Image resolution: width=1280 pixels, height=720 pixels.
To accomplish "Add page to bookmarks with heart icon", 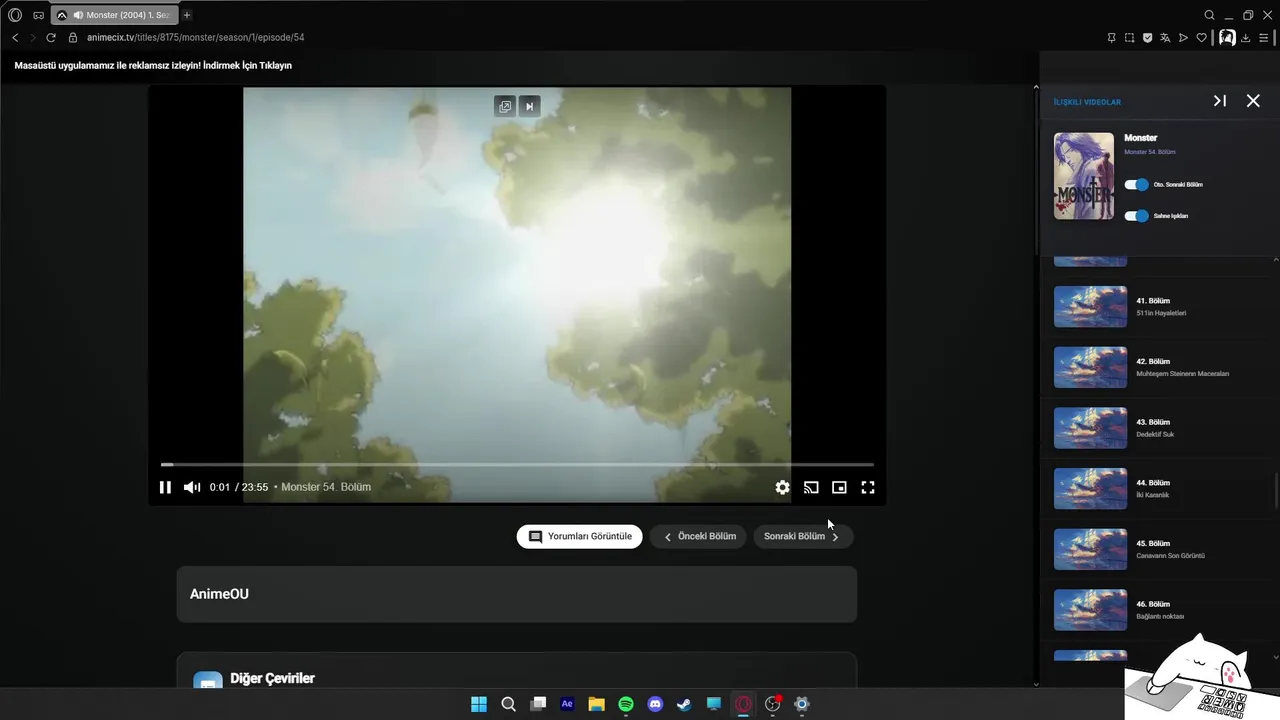I will (1202, 37).
